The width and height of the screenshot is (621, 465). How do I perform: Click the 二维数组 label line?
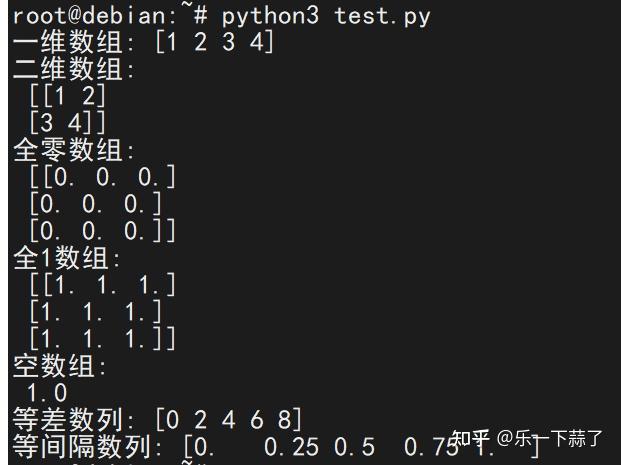point(74,69)
